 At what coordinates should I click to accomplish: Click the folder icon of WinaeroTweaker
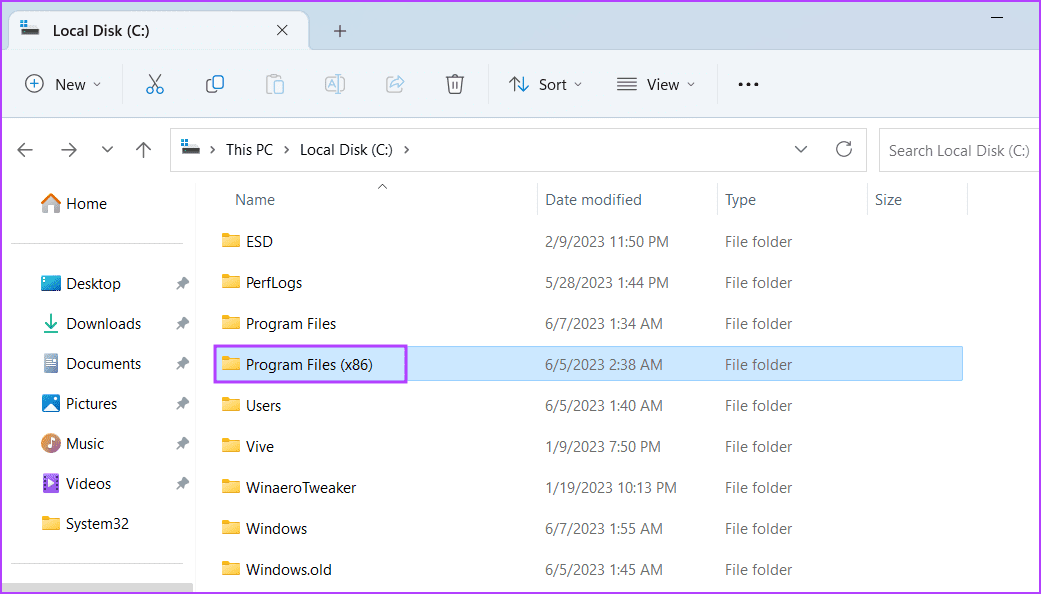click(x=230, y=486)
